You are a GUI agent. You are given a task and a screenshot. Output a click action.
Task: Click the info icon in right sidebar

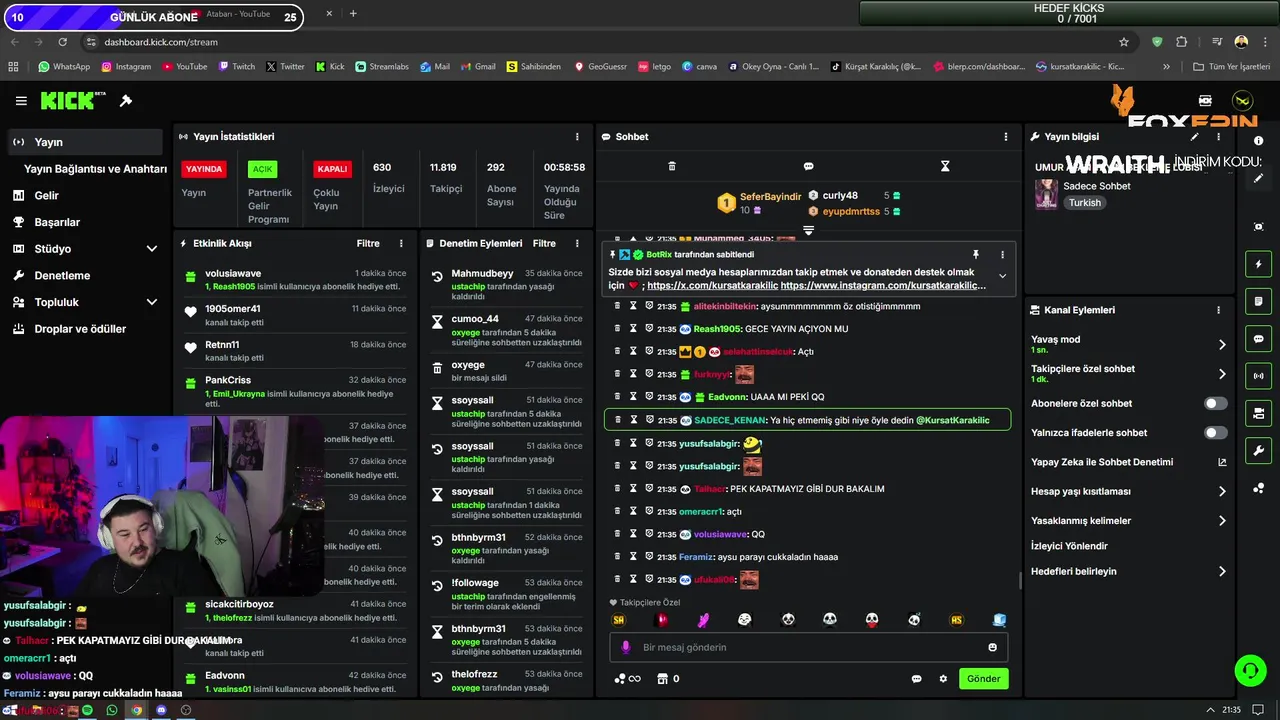(x=1259, y=141)
